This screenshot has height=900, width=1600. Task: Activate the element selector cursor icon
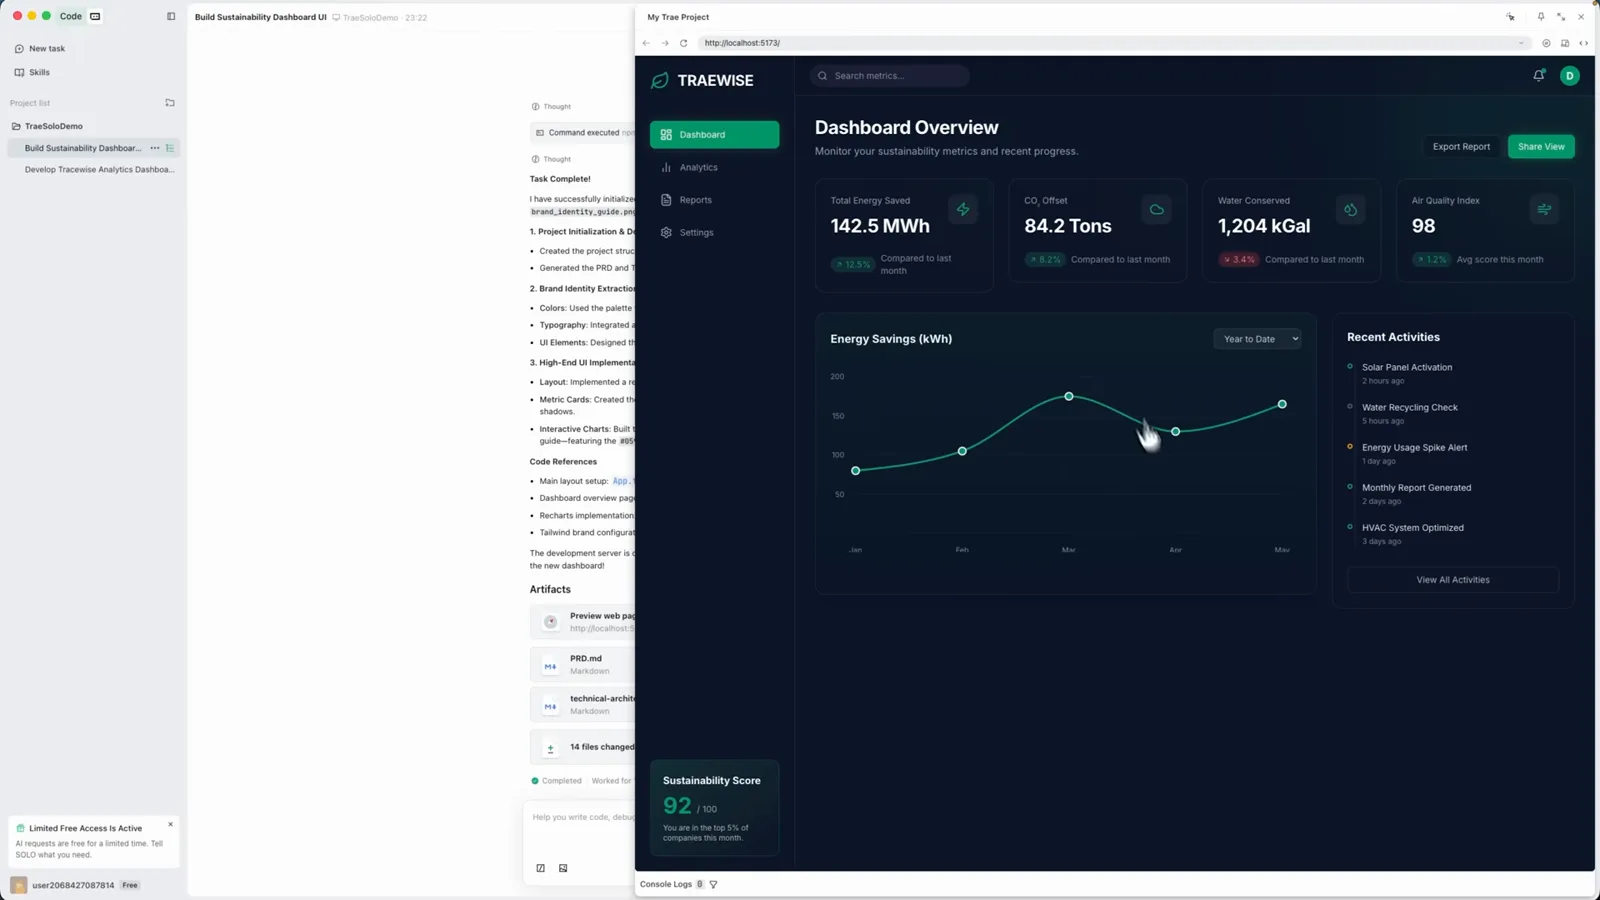coord(1510,17)
